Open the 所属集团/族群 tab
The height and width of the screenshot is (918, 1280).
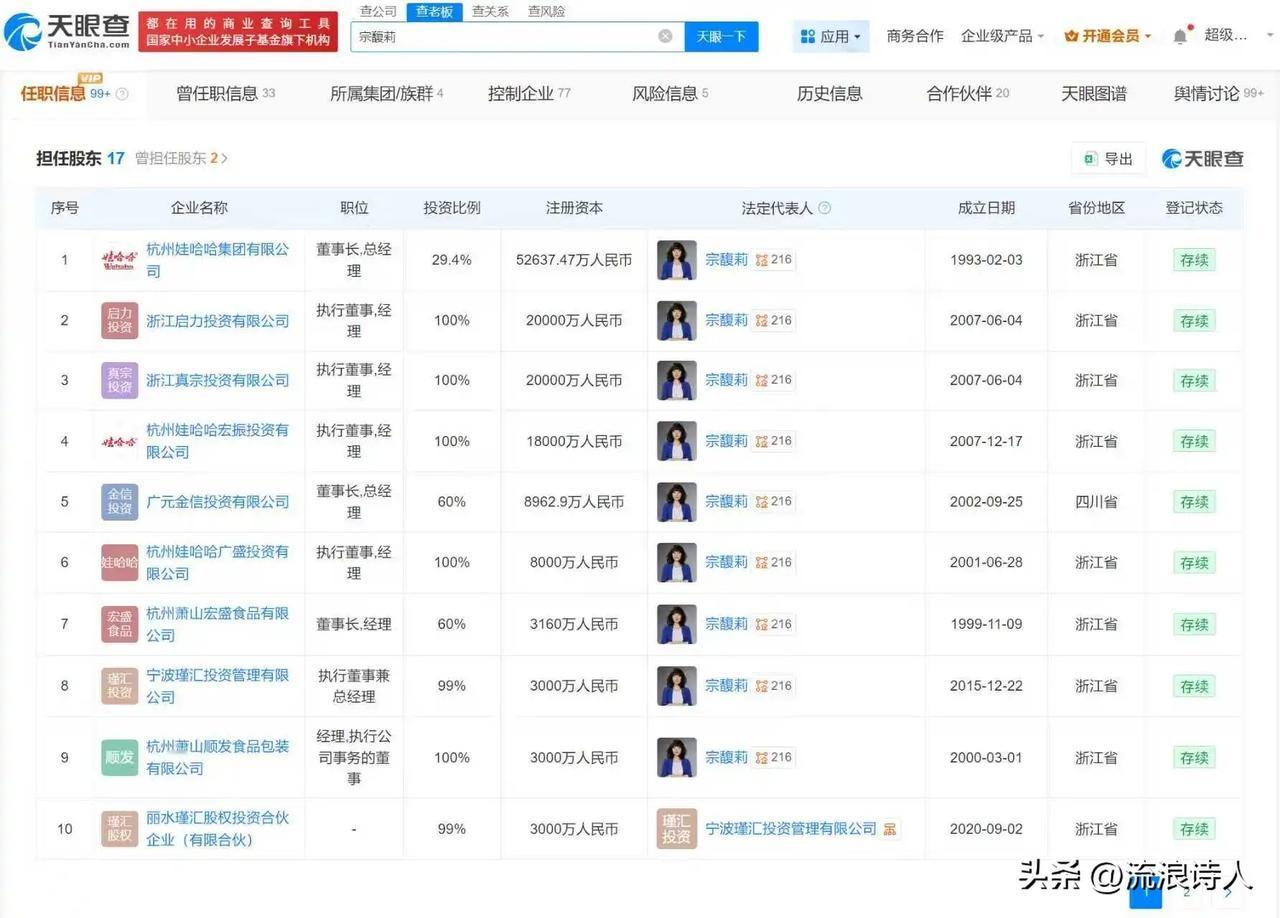click(387, 94)
